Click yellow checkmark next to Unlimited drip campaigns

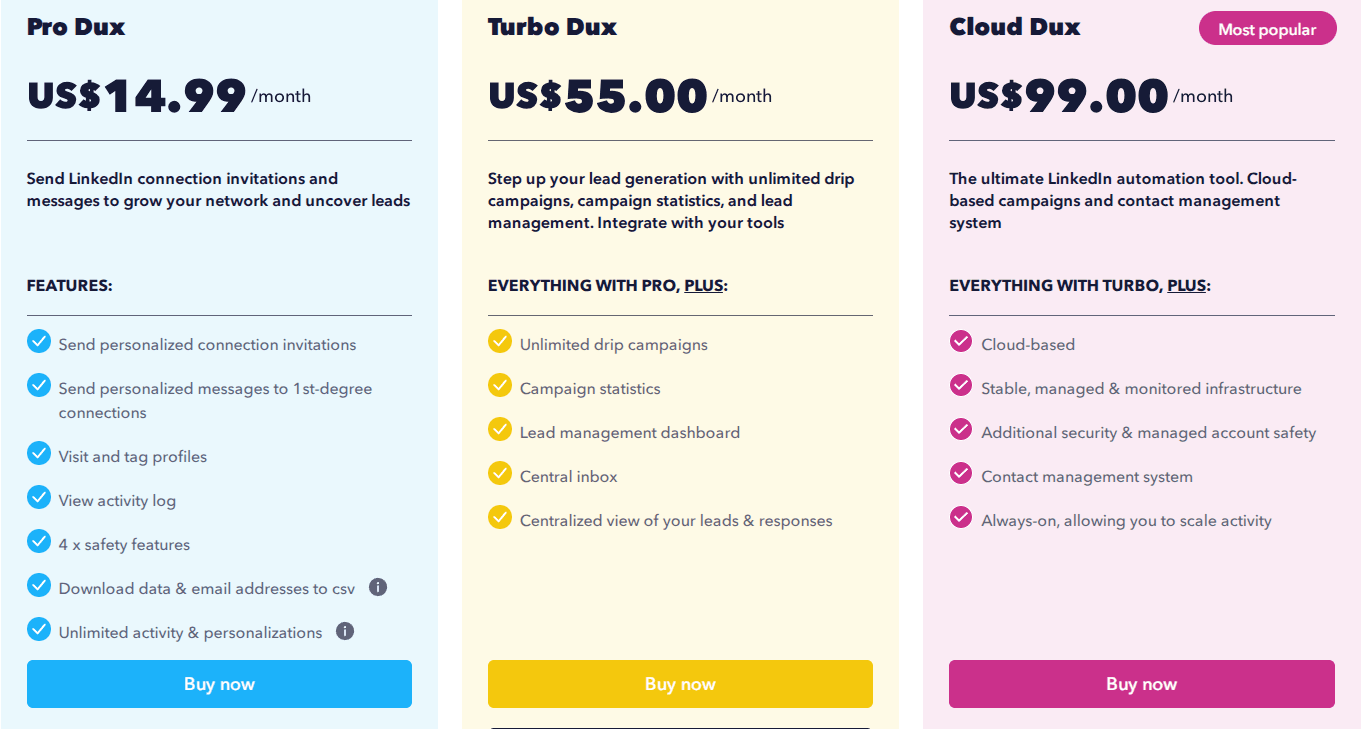pyautogui.click(x=500, y=342)
